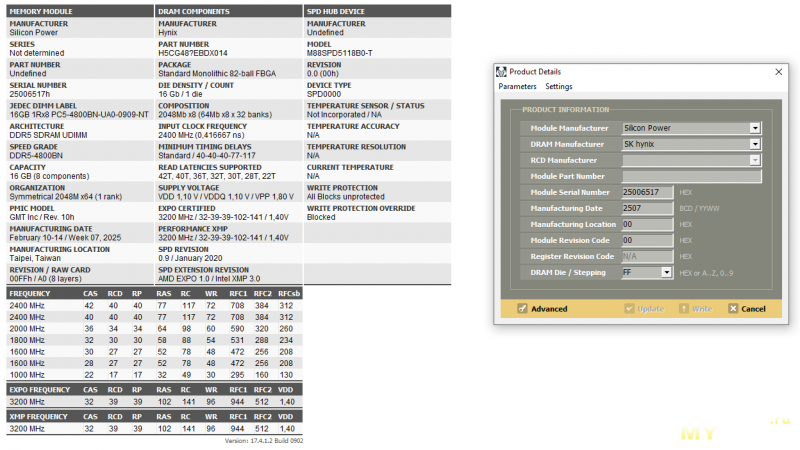Toggle the Advanced mode option
This screenshot has height=450, width=800.
[x=523, y=309]
